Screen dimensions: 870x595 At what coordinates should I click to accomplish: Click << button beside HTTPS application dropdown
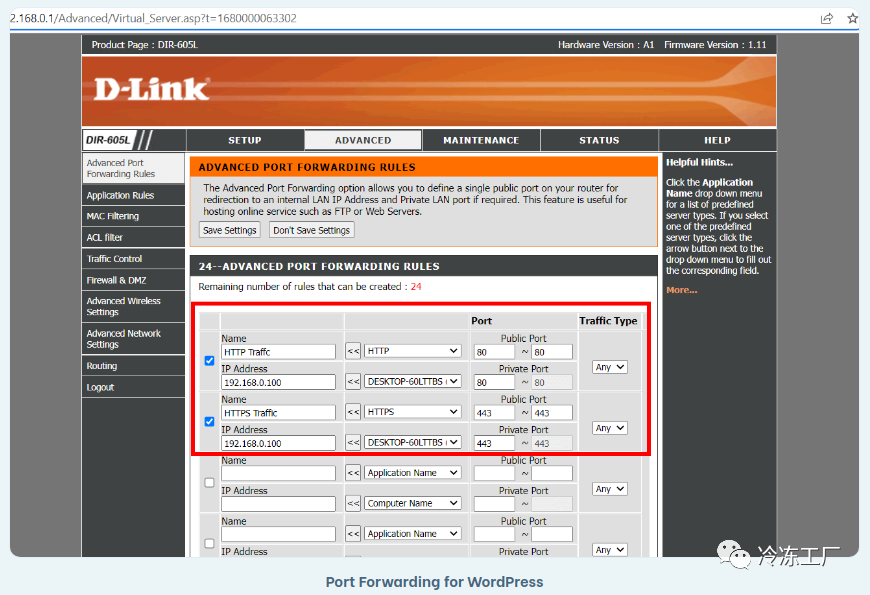[353, 412]
